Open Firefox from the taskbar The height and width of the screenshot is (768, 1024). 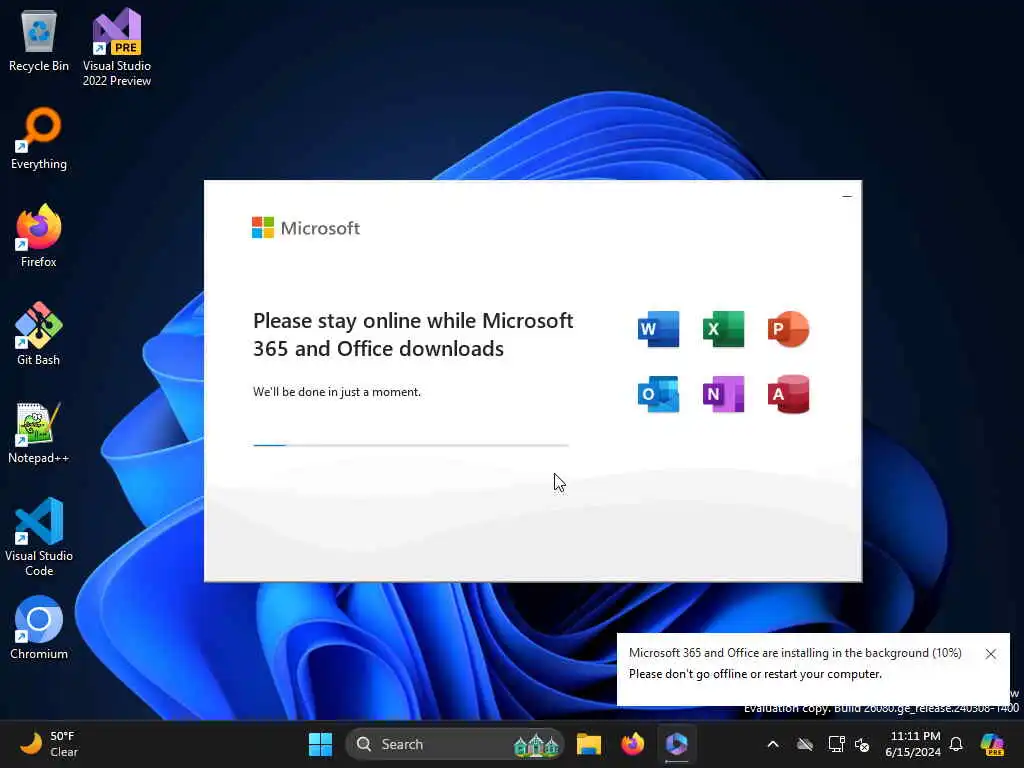pyautogui.click(x=632, y=744)
